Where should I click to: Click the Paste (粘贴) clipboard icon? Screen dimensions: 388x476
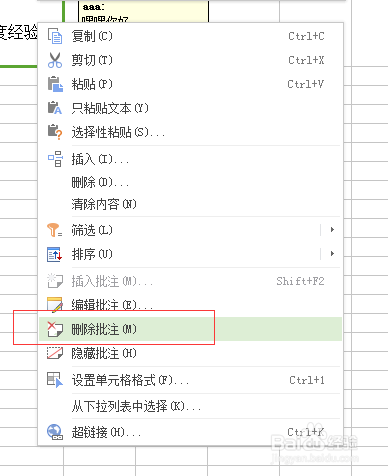[55, 84]
